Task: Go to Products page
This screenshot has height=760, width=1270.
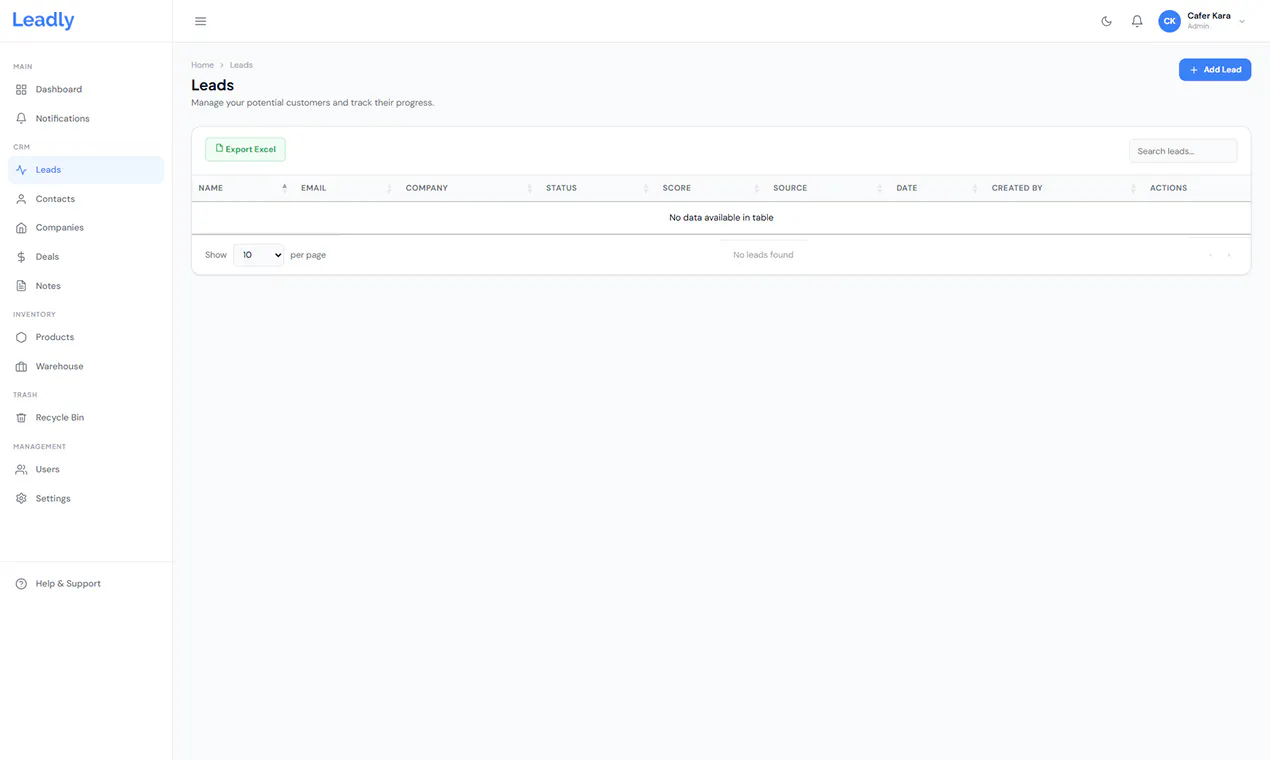Action: 86,338
